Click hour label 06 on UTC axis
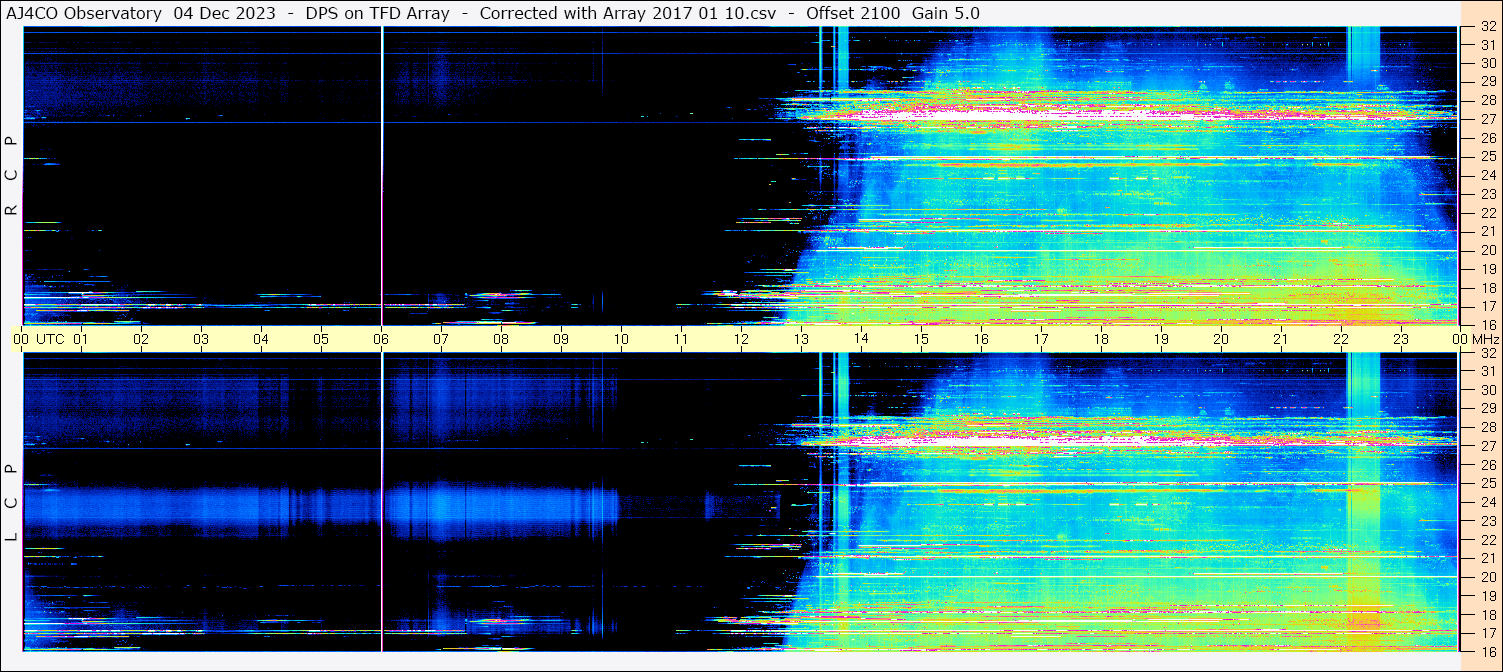 [x=381, y=339]
